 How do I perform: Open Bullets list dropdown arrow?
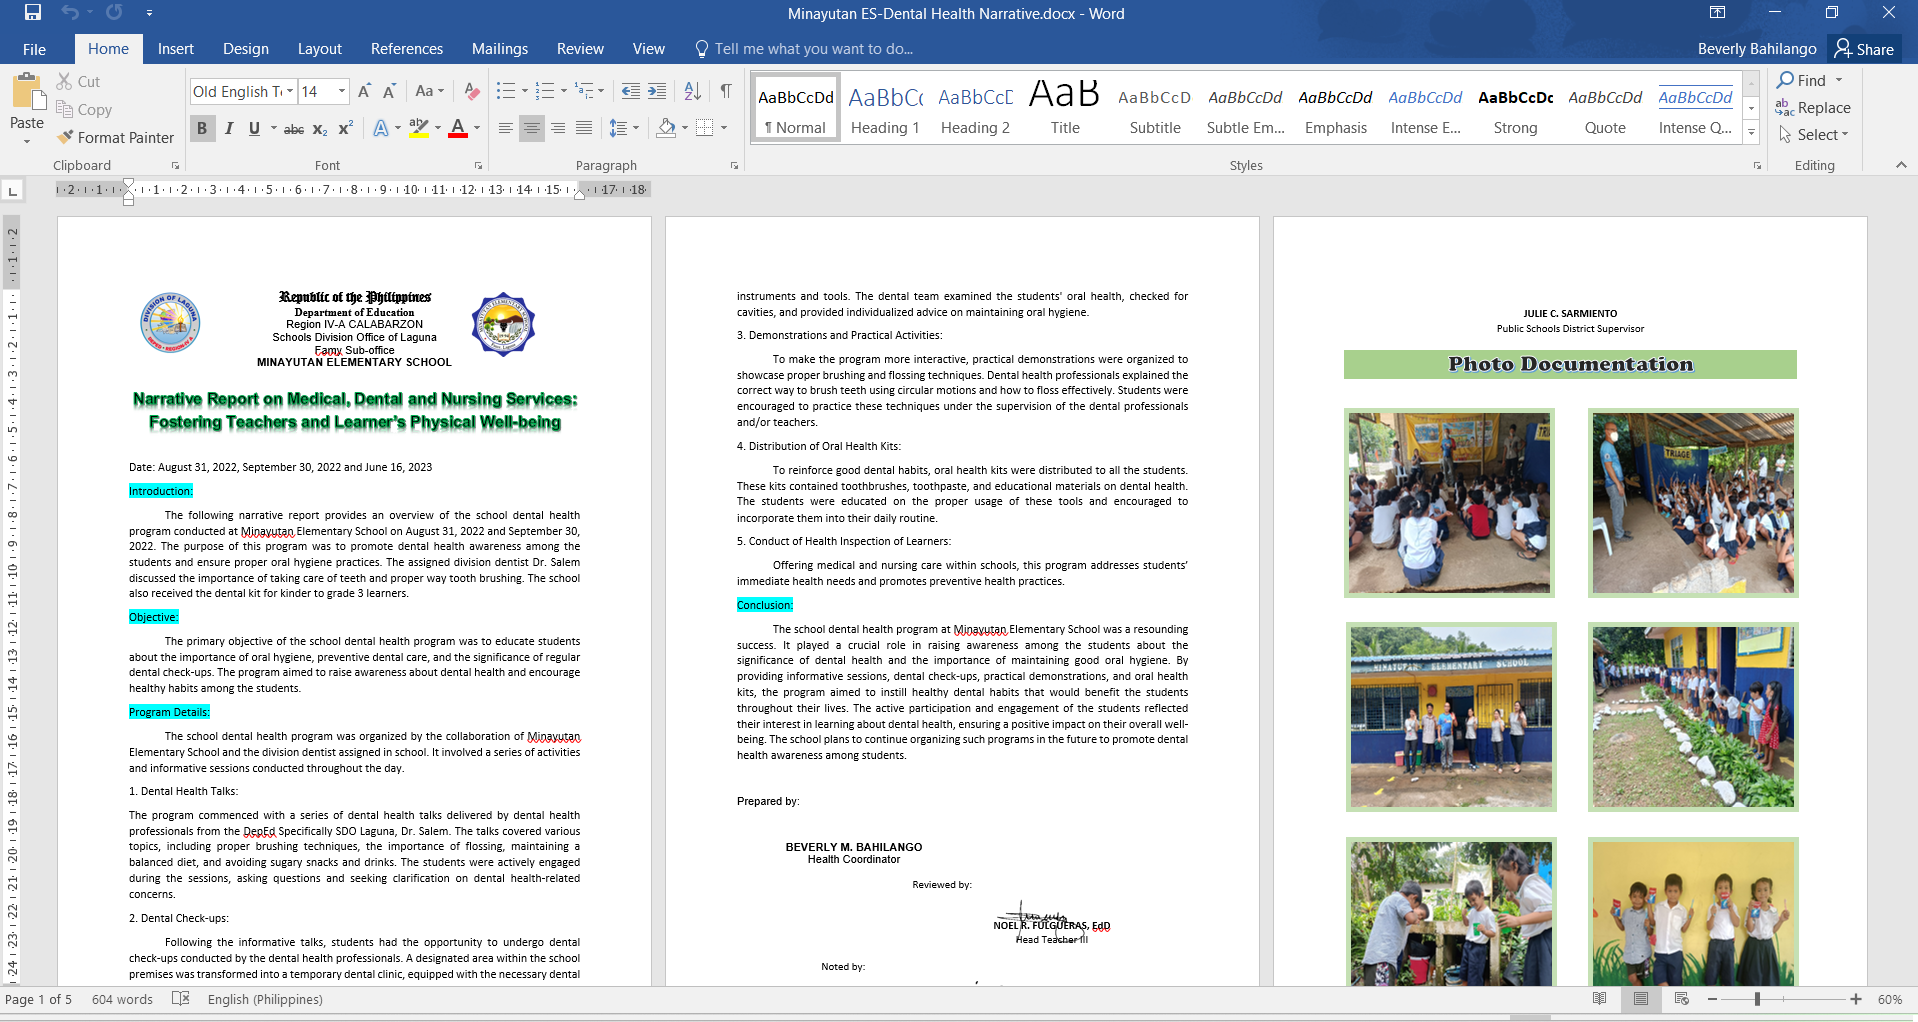(525, 91)
